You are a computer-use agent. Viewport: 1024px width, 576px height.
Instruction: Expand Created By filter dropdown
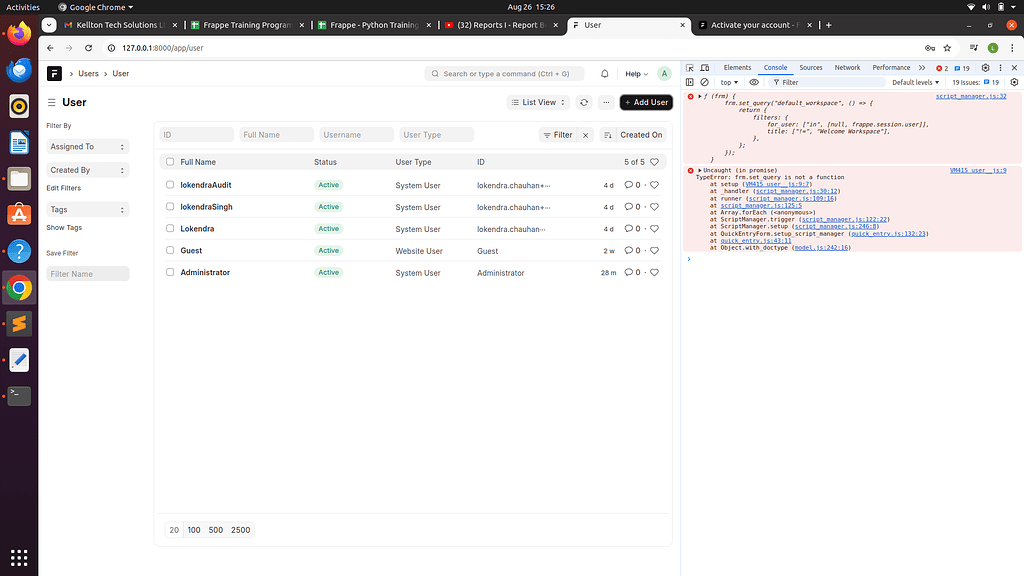[88, 170]
